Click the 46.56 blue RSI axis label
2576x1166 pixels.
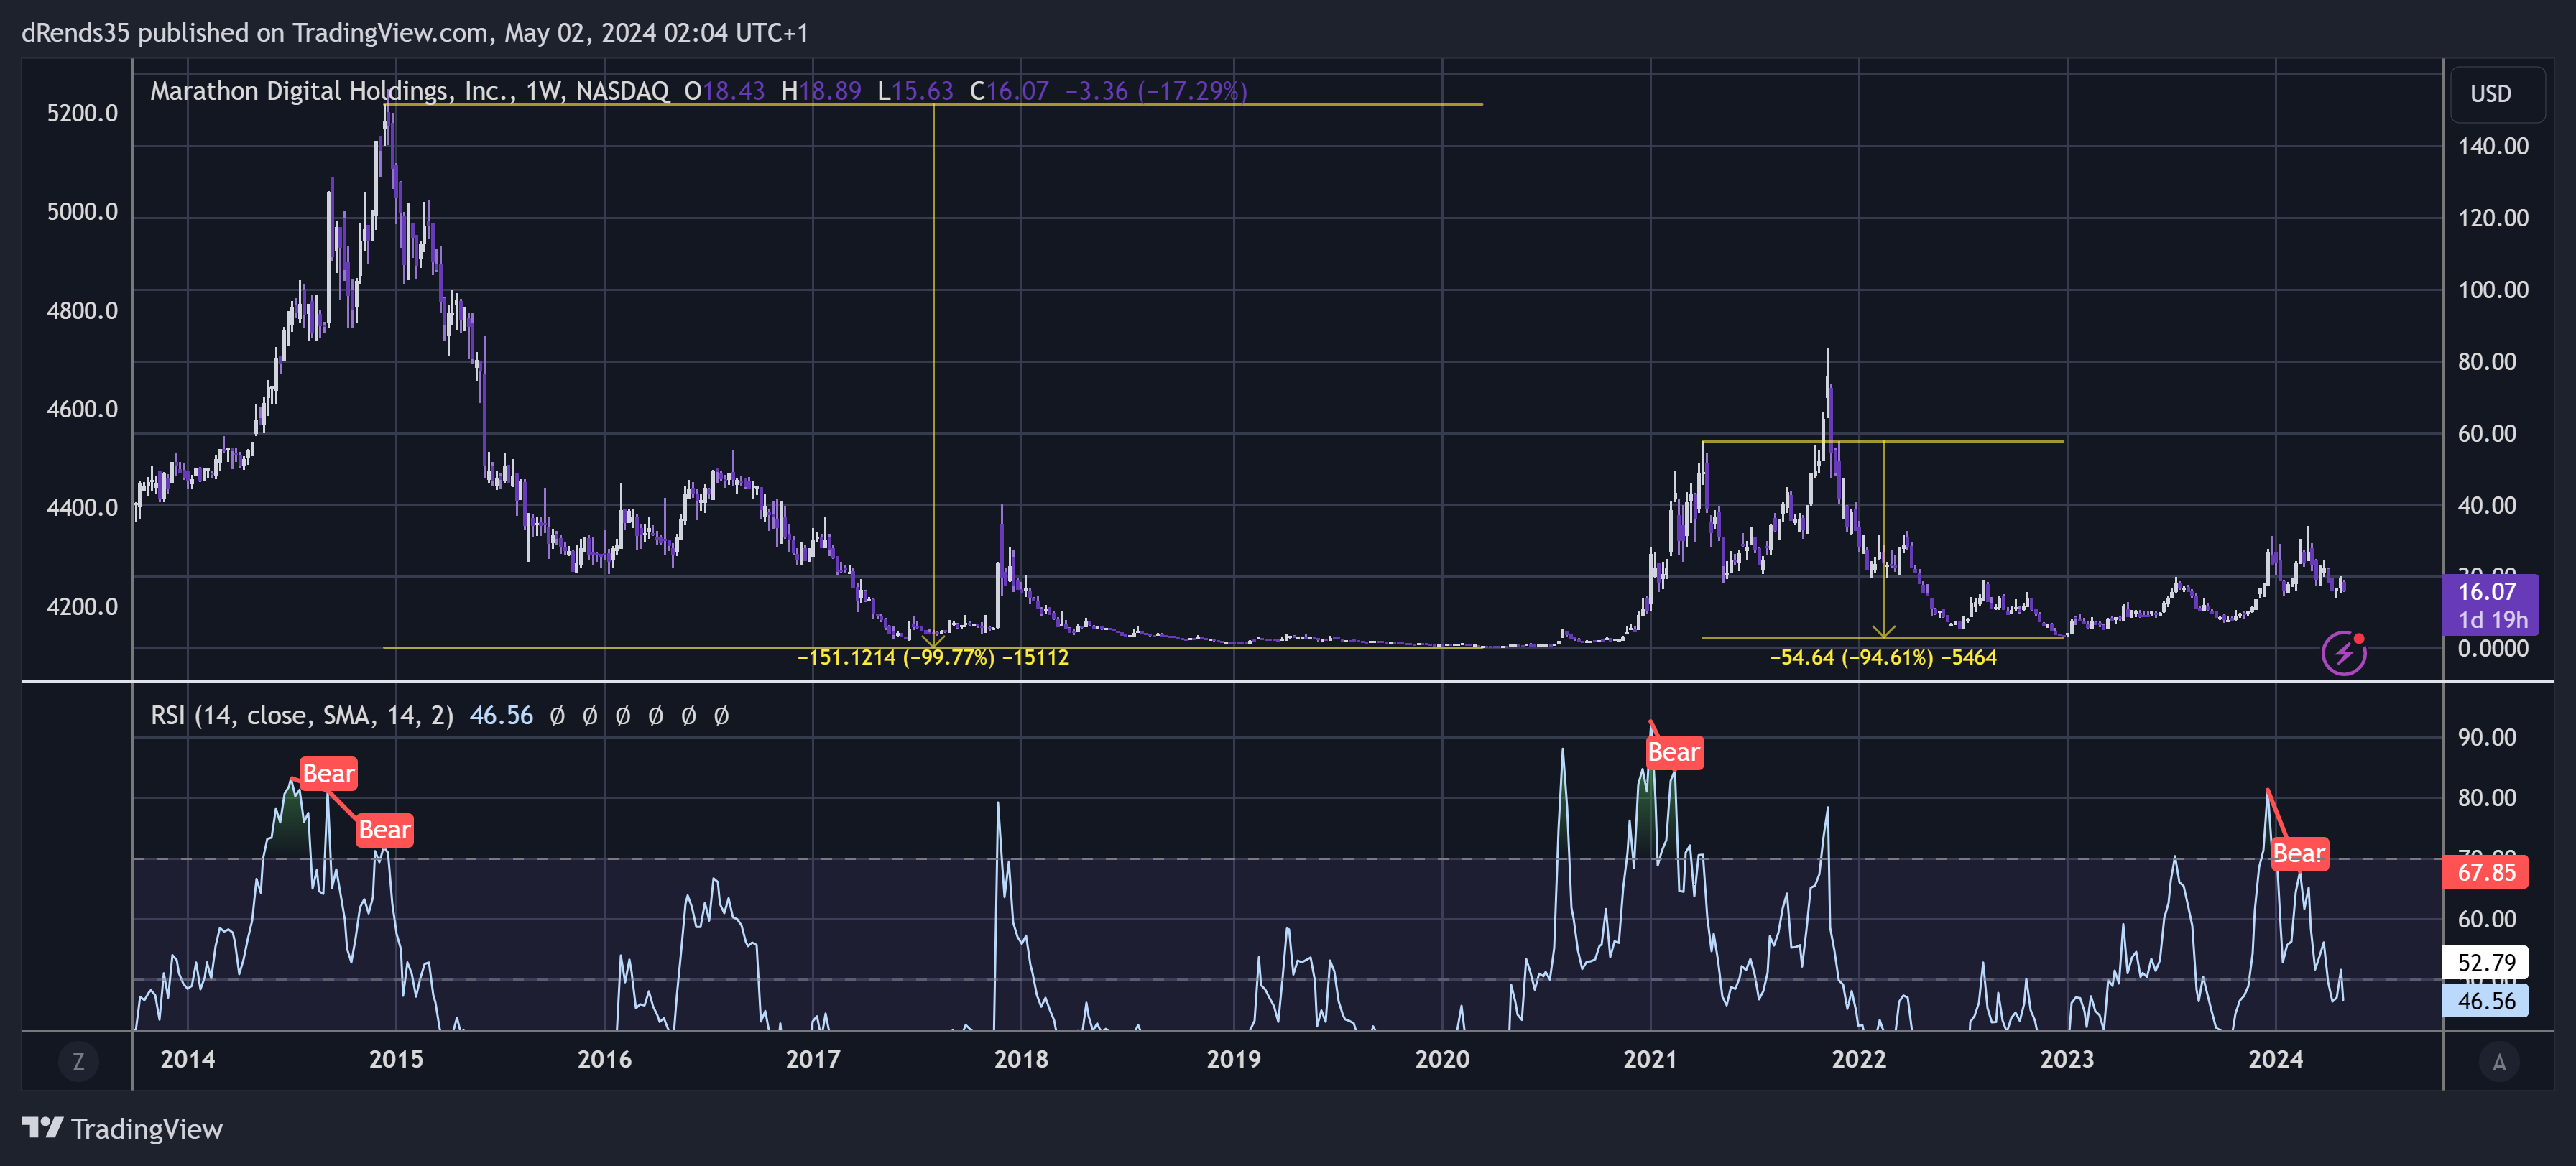coord(2485,1001)
